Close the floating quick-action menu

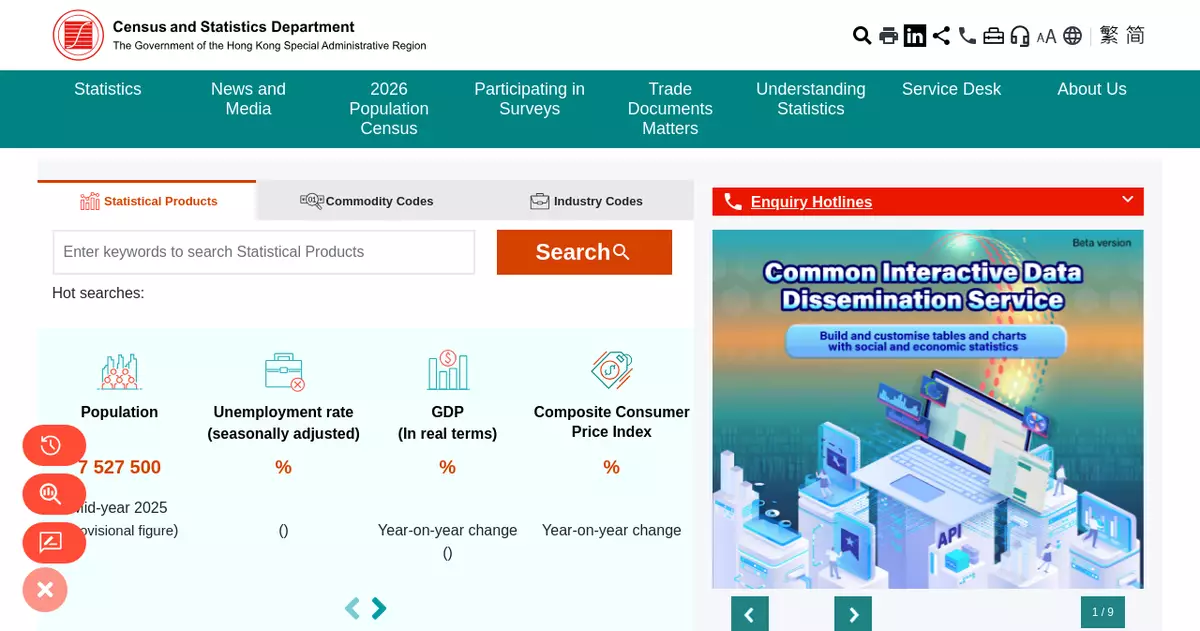pos(45,590)
